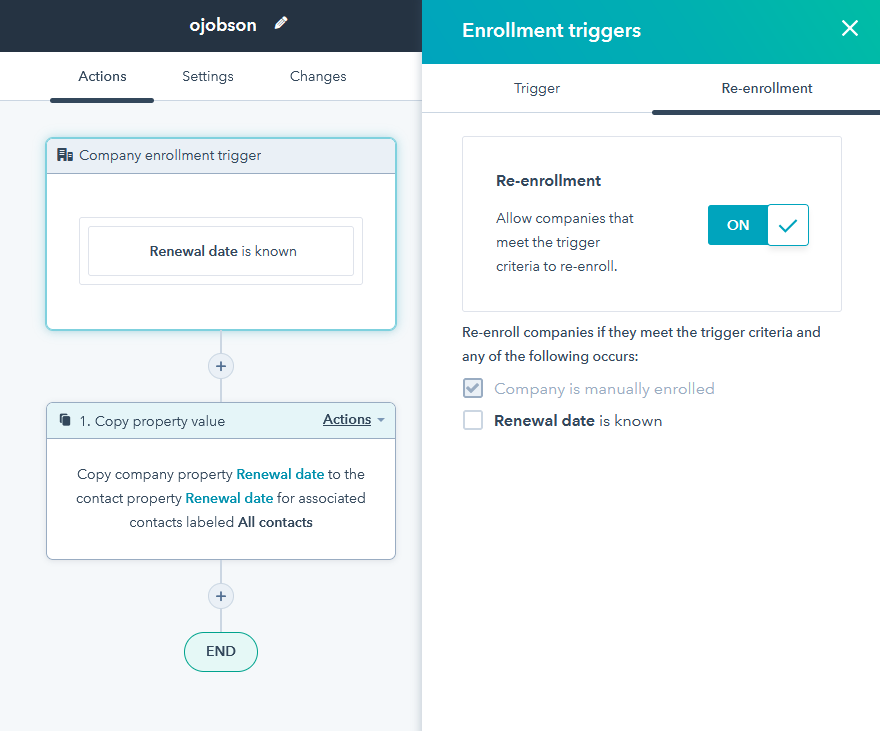Open the Actions dropdown on the action card
Screen dimensions: 880x731
point(347,420)
